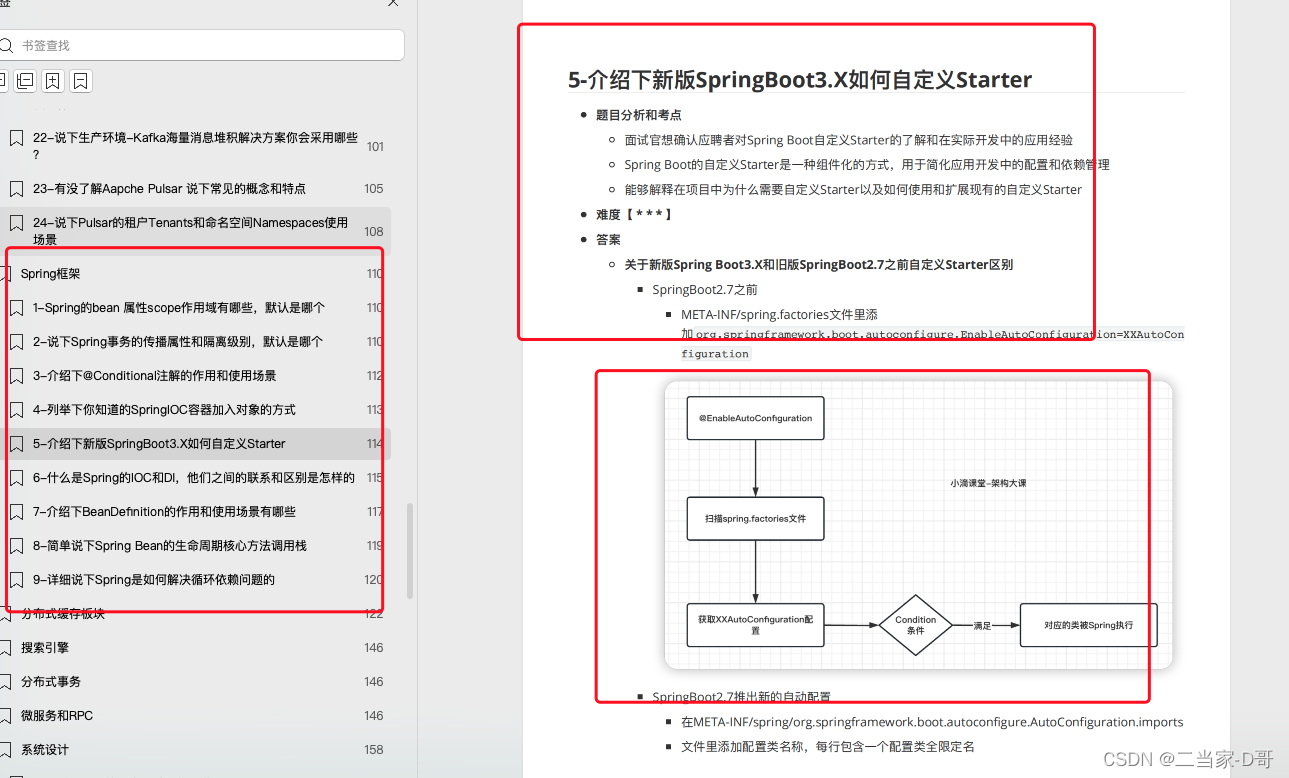Click bookmark icon beside 1-Spring的bean 属性scope作用域
The image size is (1289, 778).
[15, 308]
